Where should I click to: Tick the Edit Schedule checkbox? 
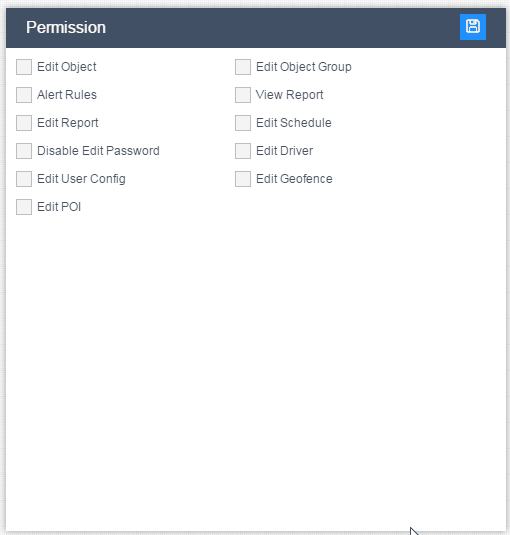243,123
